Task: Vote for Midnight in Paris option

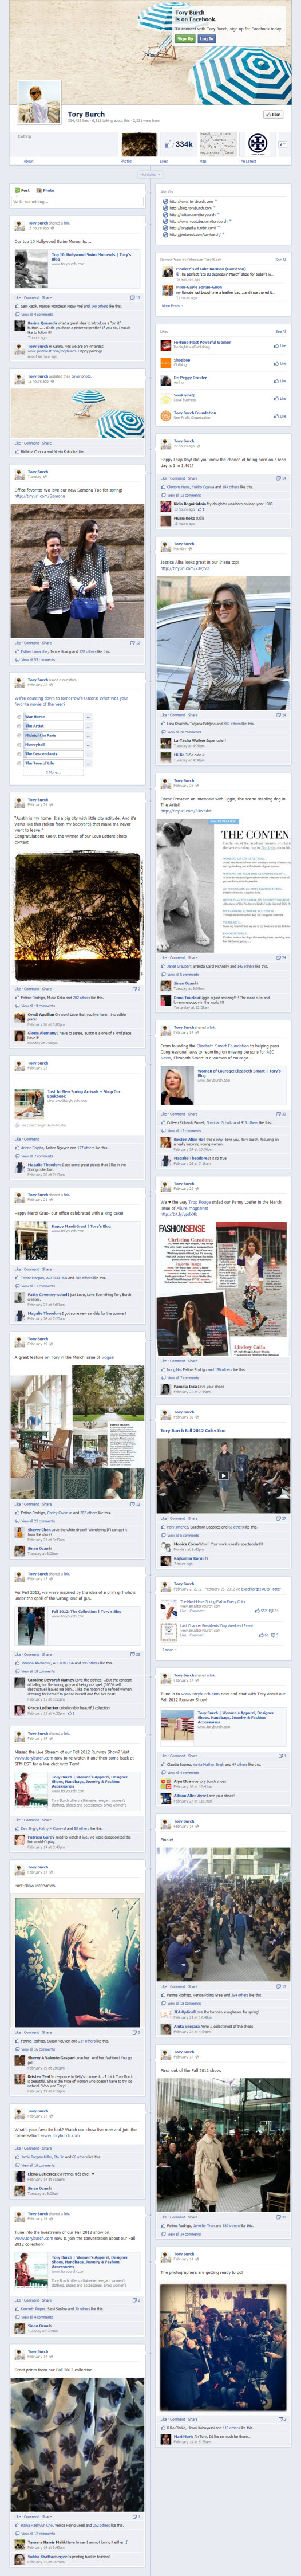Action: pos(53,735)
